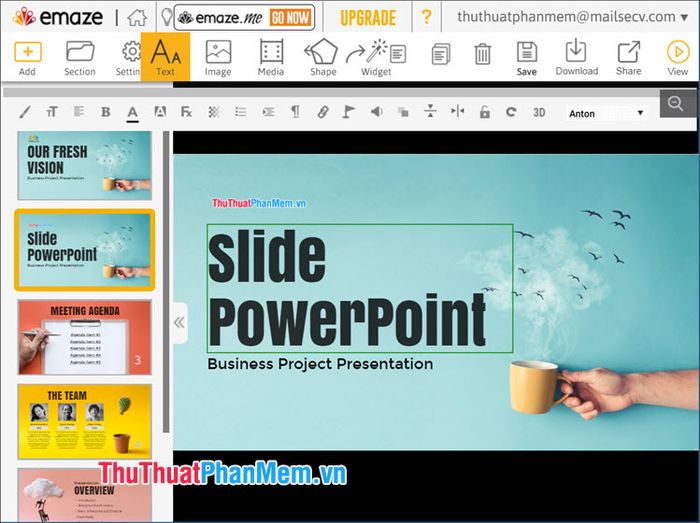
Task: Click the emaze logo
Action: [58, 17]
